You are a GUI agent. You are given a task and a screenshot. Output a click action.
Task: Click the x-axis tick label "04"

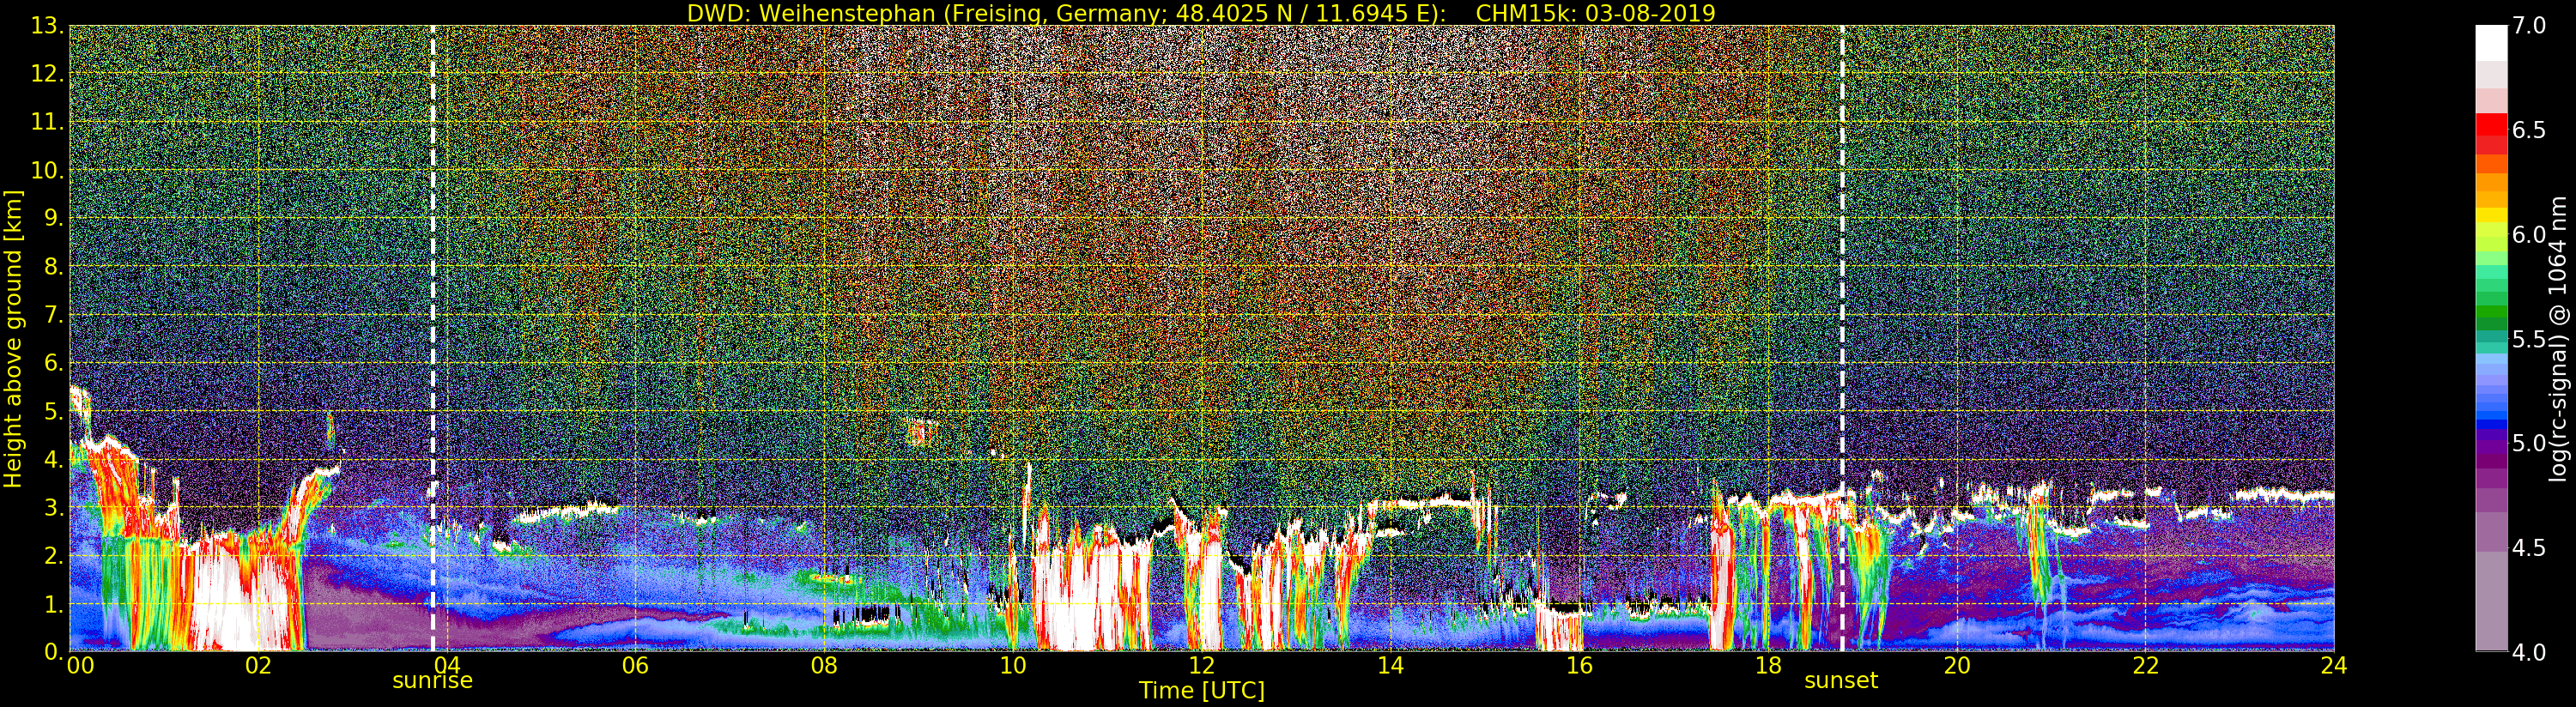pyautogui.click(x=446, y=666)
